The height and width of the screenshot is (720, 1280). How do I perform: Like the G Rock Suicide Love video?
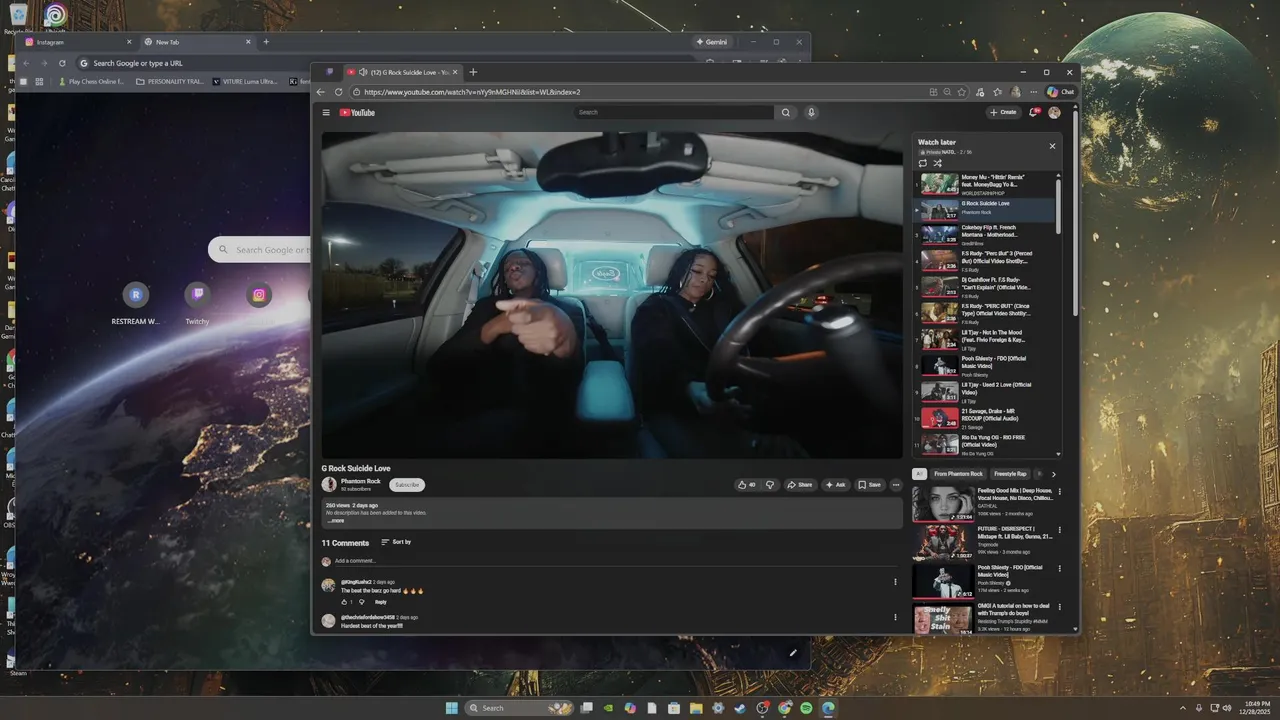746,484
